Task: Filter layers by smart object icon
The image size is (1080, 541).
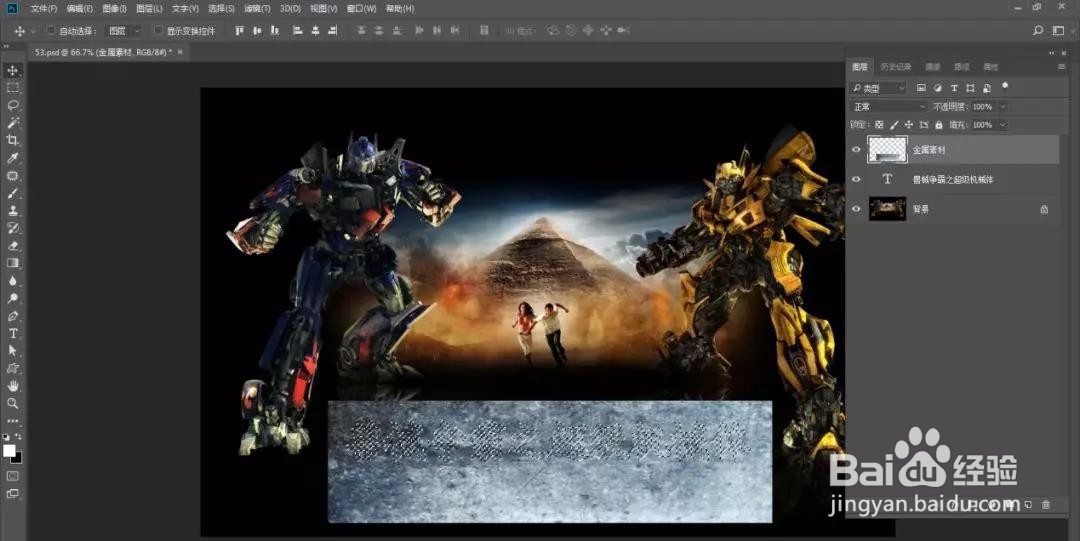Action: 987,88
